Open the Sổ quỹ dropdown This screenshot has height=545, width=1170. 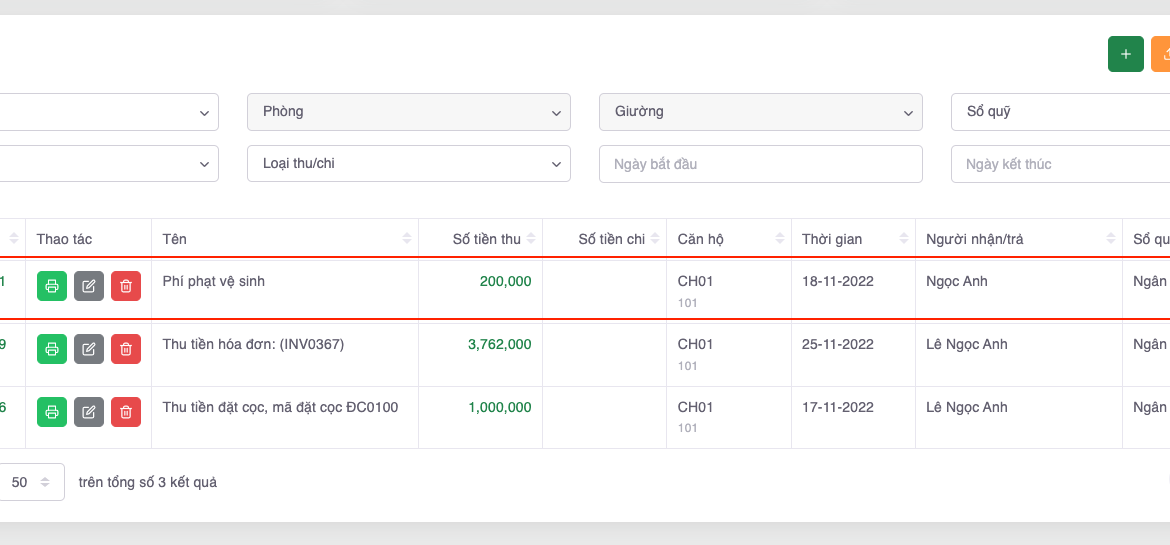(x=1060, y=112)
